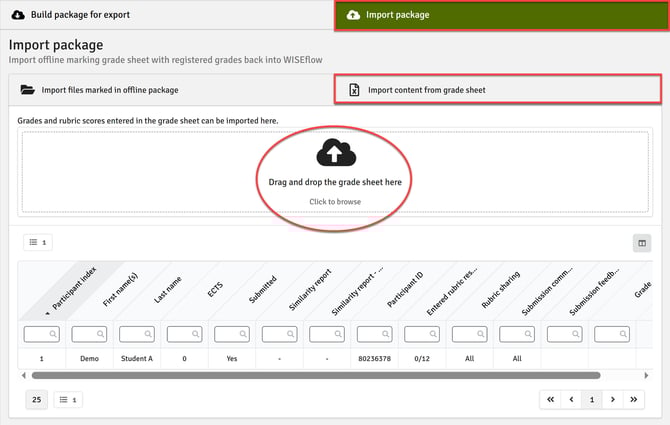Click the list counter button beside page size
Viewport: 670px width, 425px height.
coord(67,400)
